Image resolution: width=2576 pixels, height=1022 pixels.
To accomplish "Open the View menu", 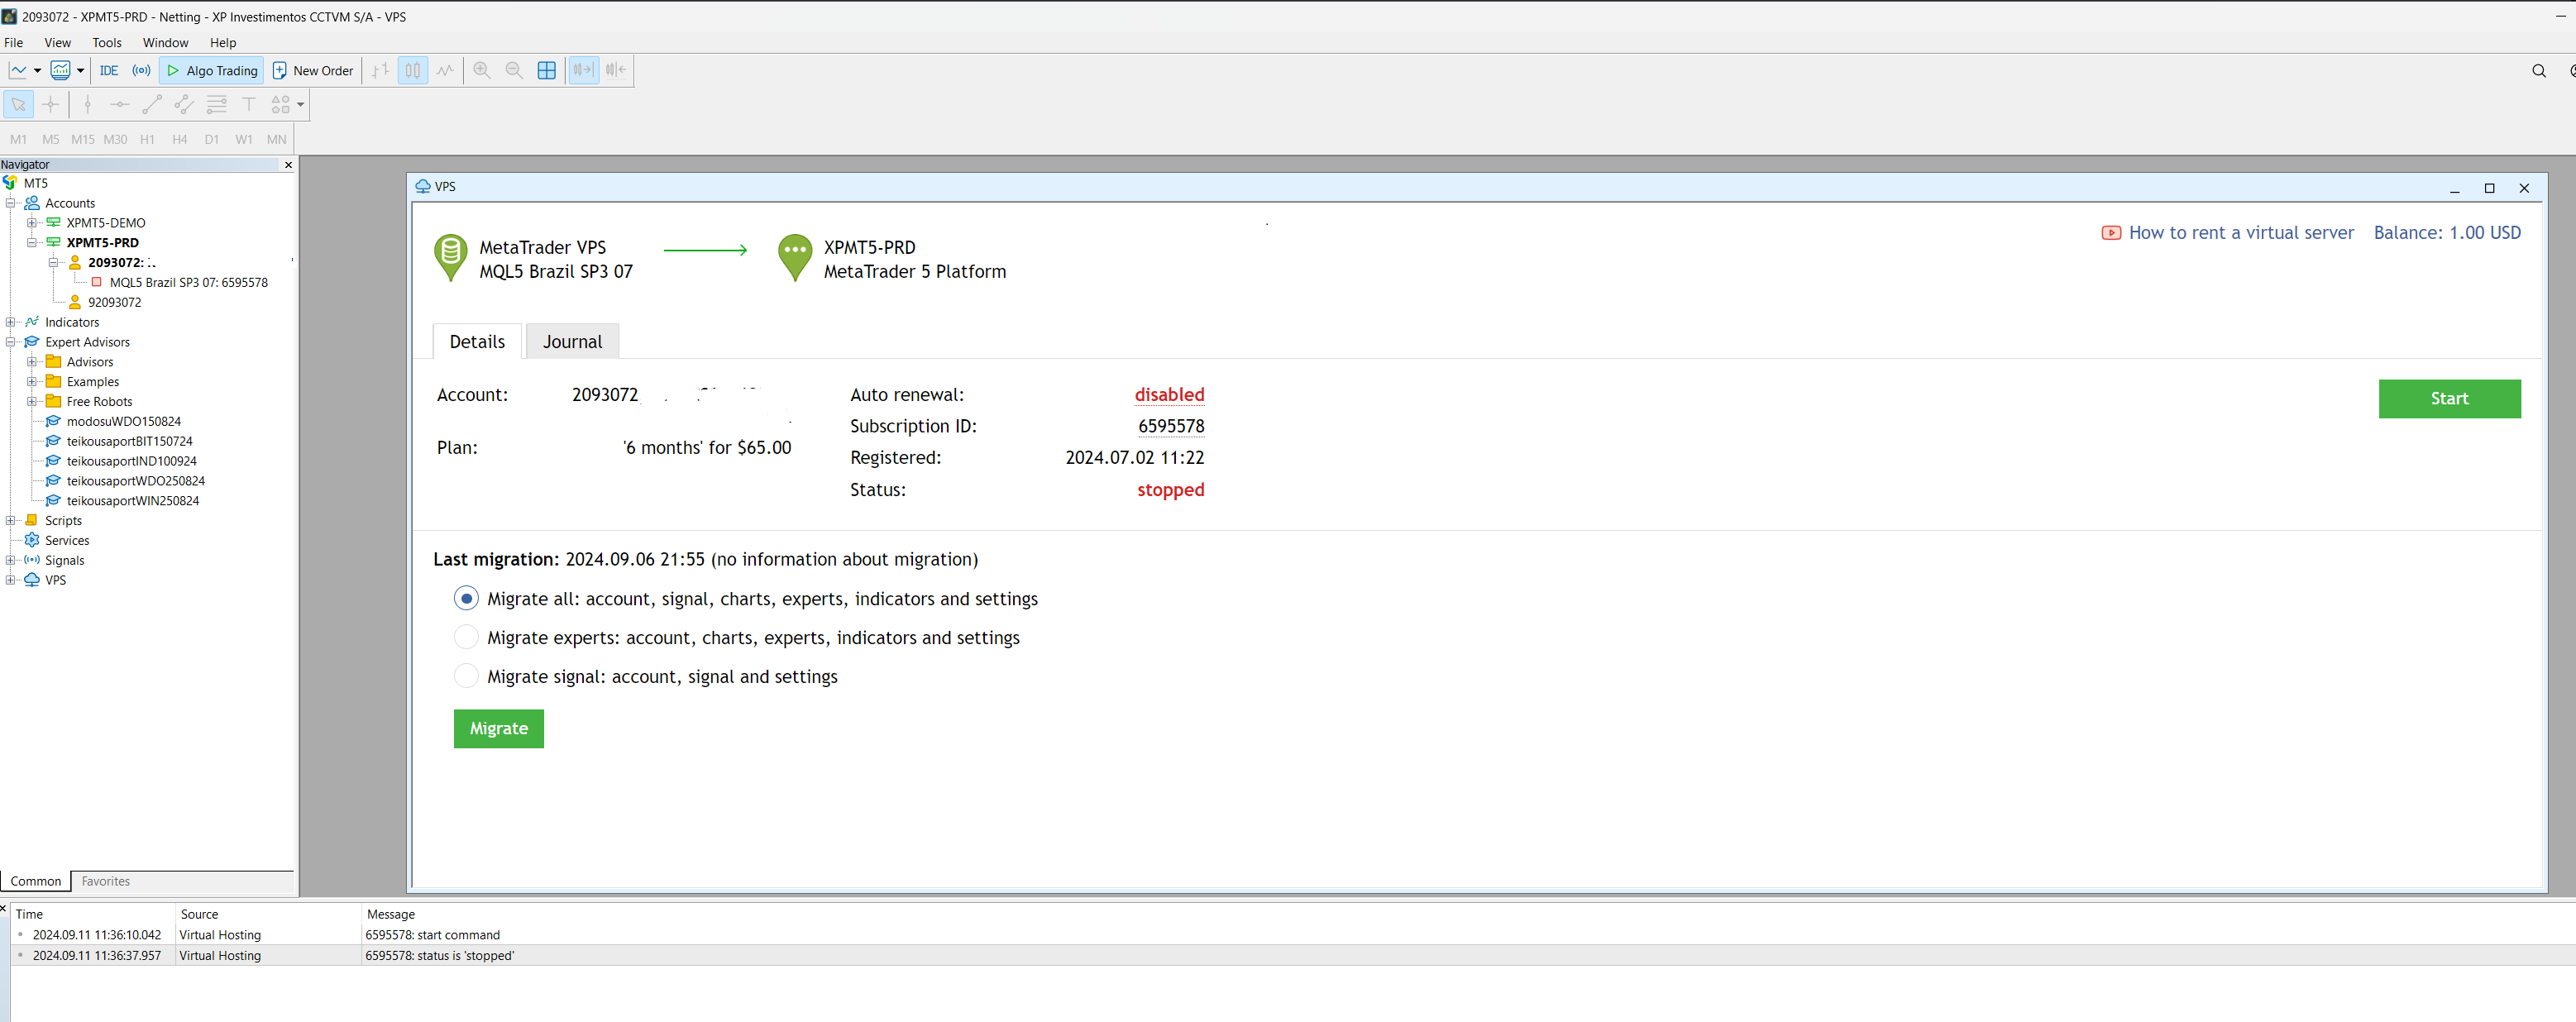I will tap(57, 42).
